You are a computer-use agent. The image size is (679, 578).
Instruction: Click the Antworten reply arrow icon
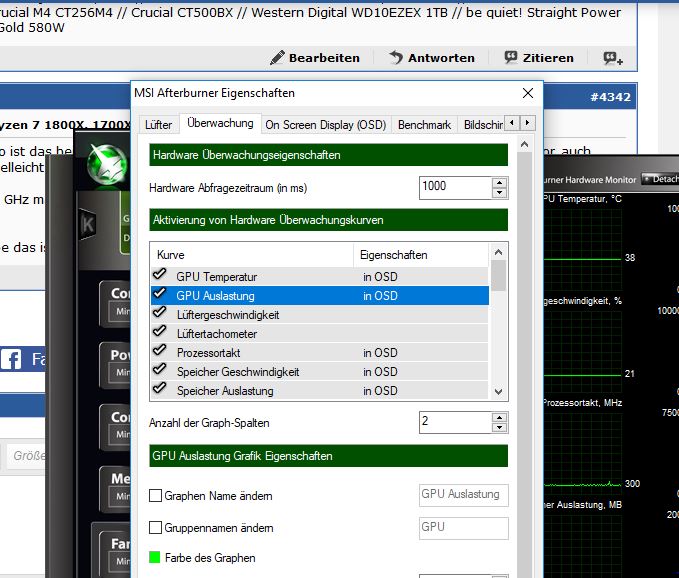[396, 58]
